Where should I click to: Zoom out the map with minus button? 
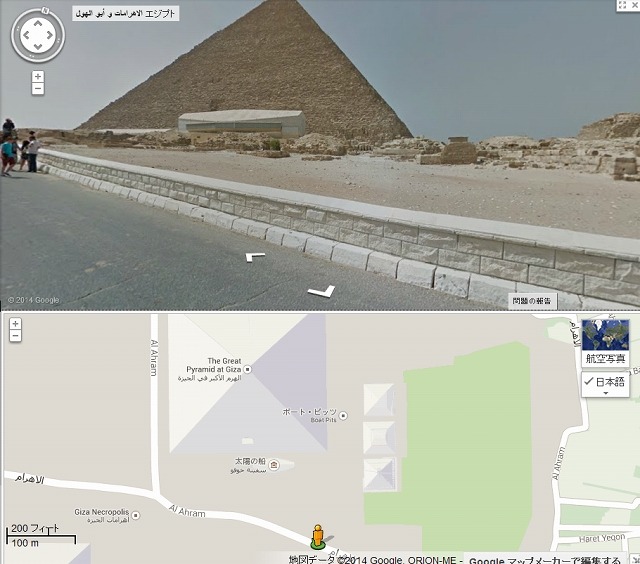tap(15, 335)
